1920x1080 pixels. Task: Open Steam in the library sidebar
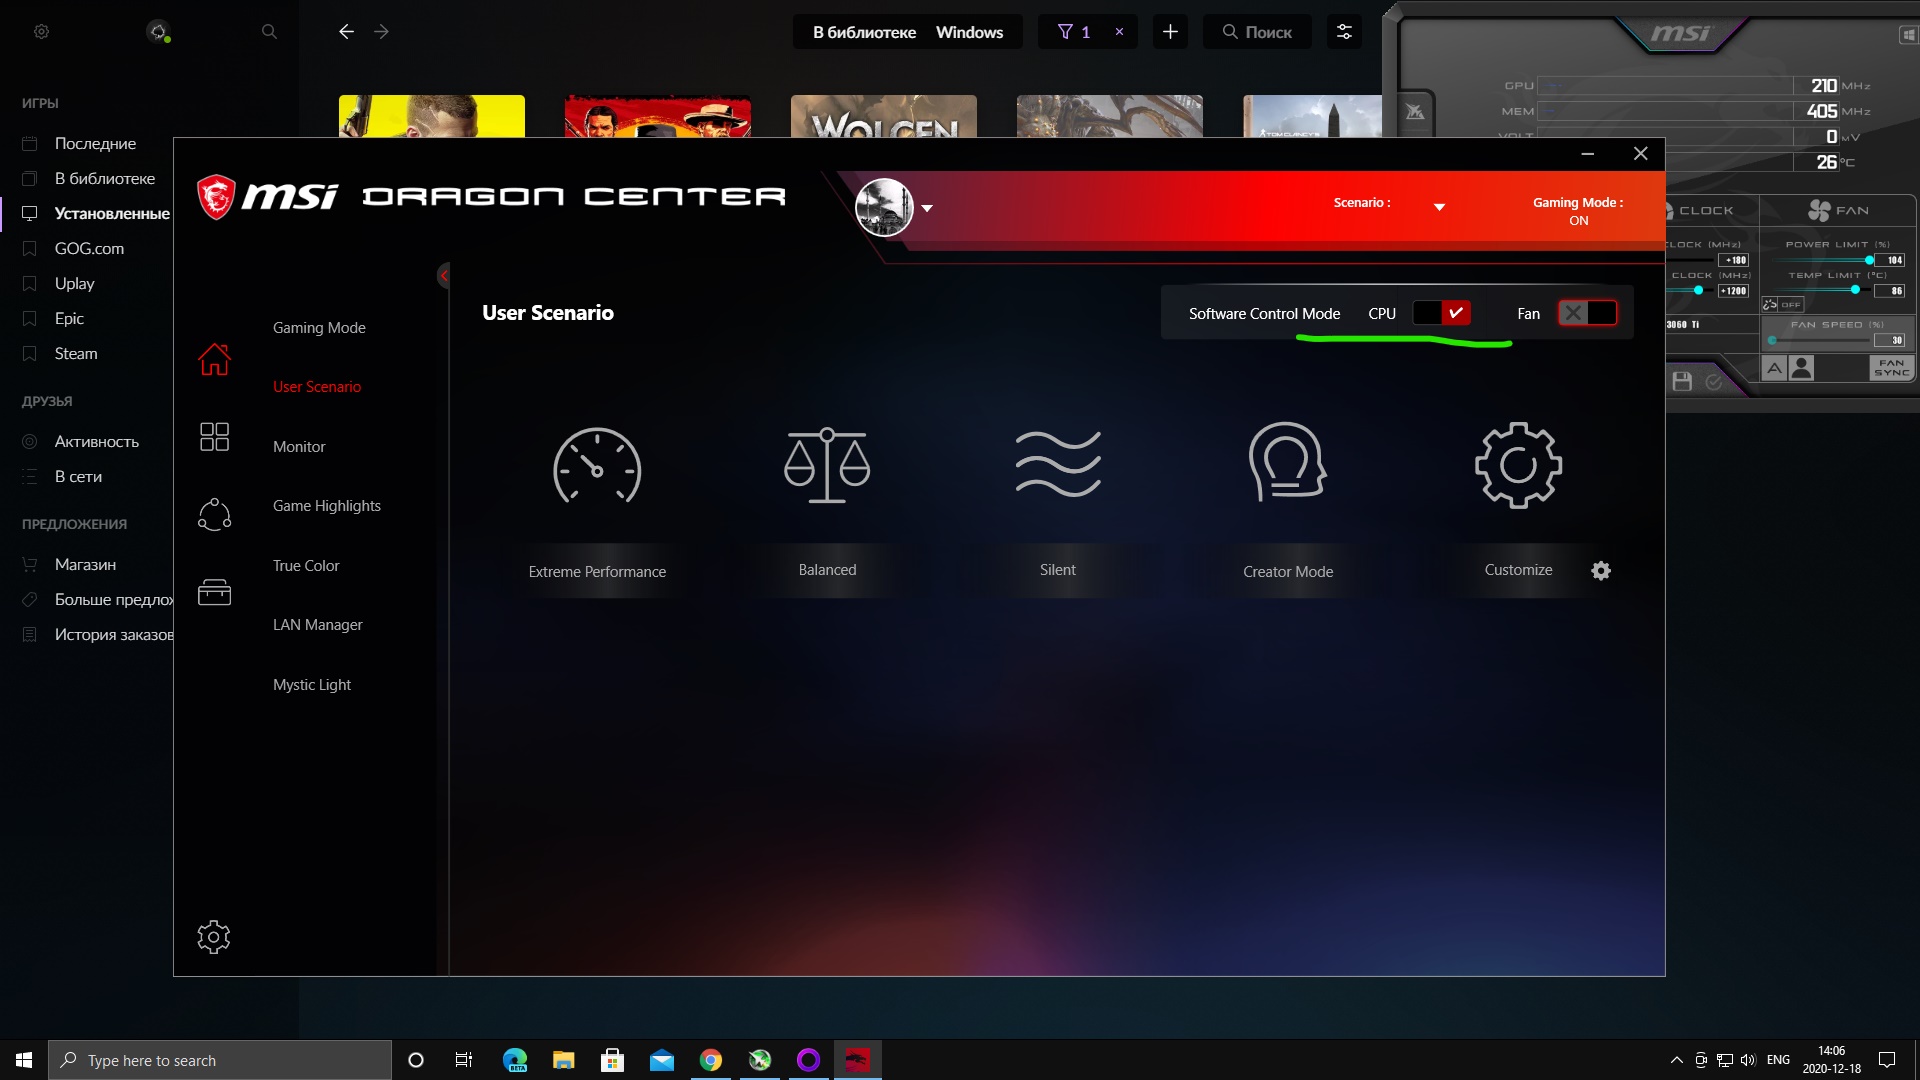click(x=76, y=353)
